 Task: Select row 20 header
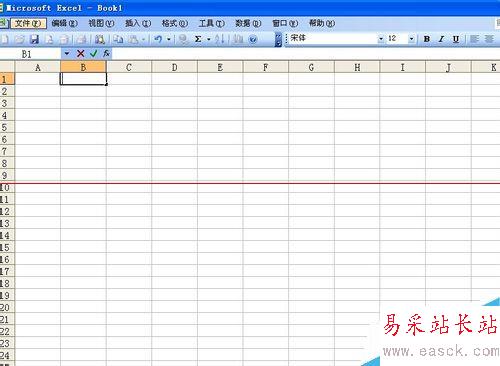tap(7, 307)
